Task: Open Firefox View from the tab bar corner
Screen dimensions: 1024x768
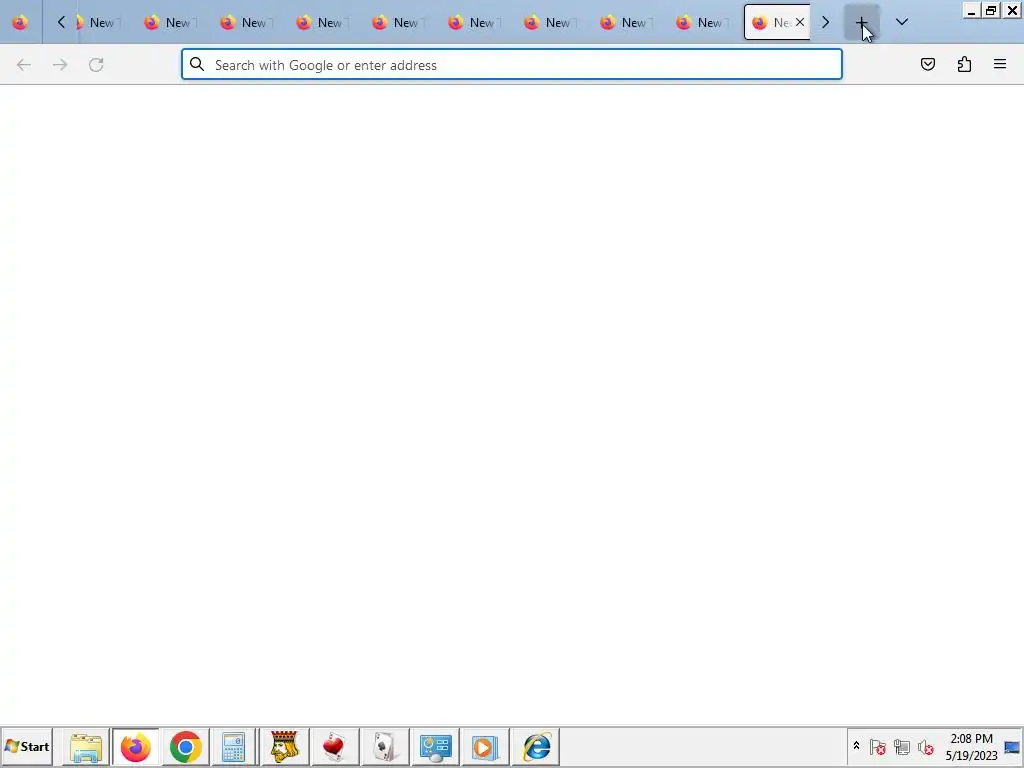Action: (x=20, y=22)
